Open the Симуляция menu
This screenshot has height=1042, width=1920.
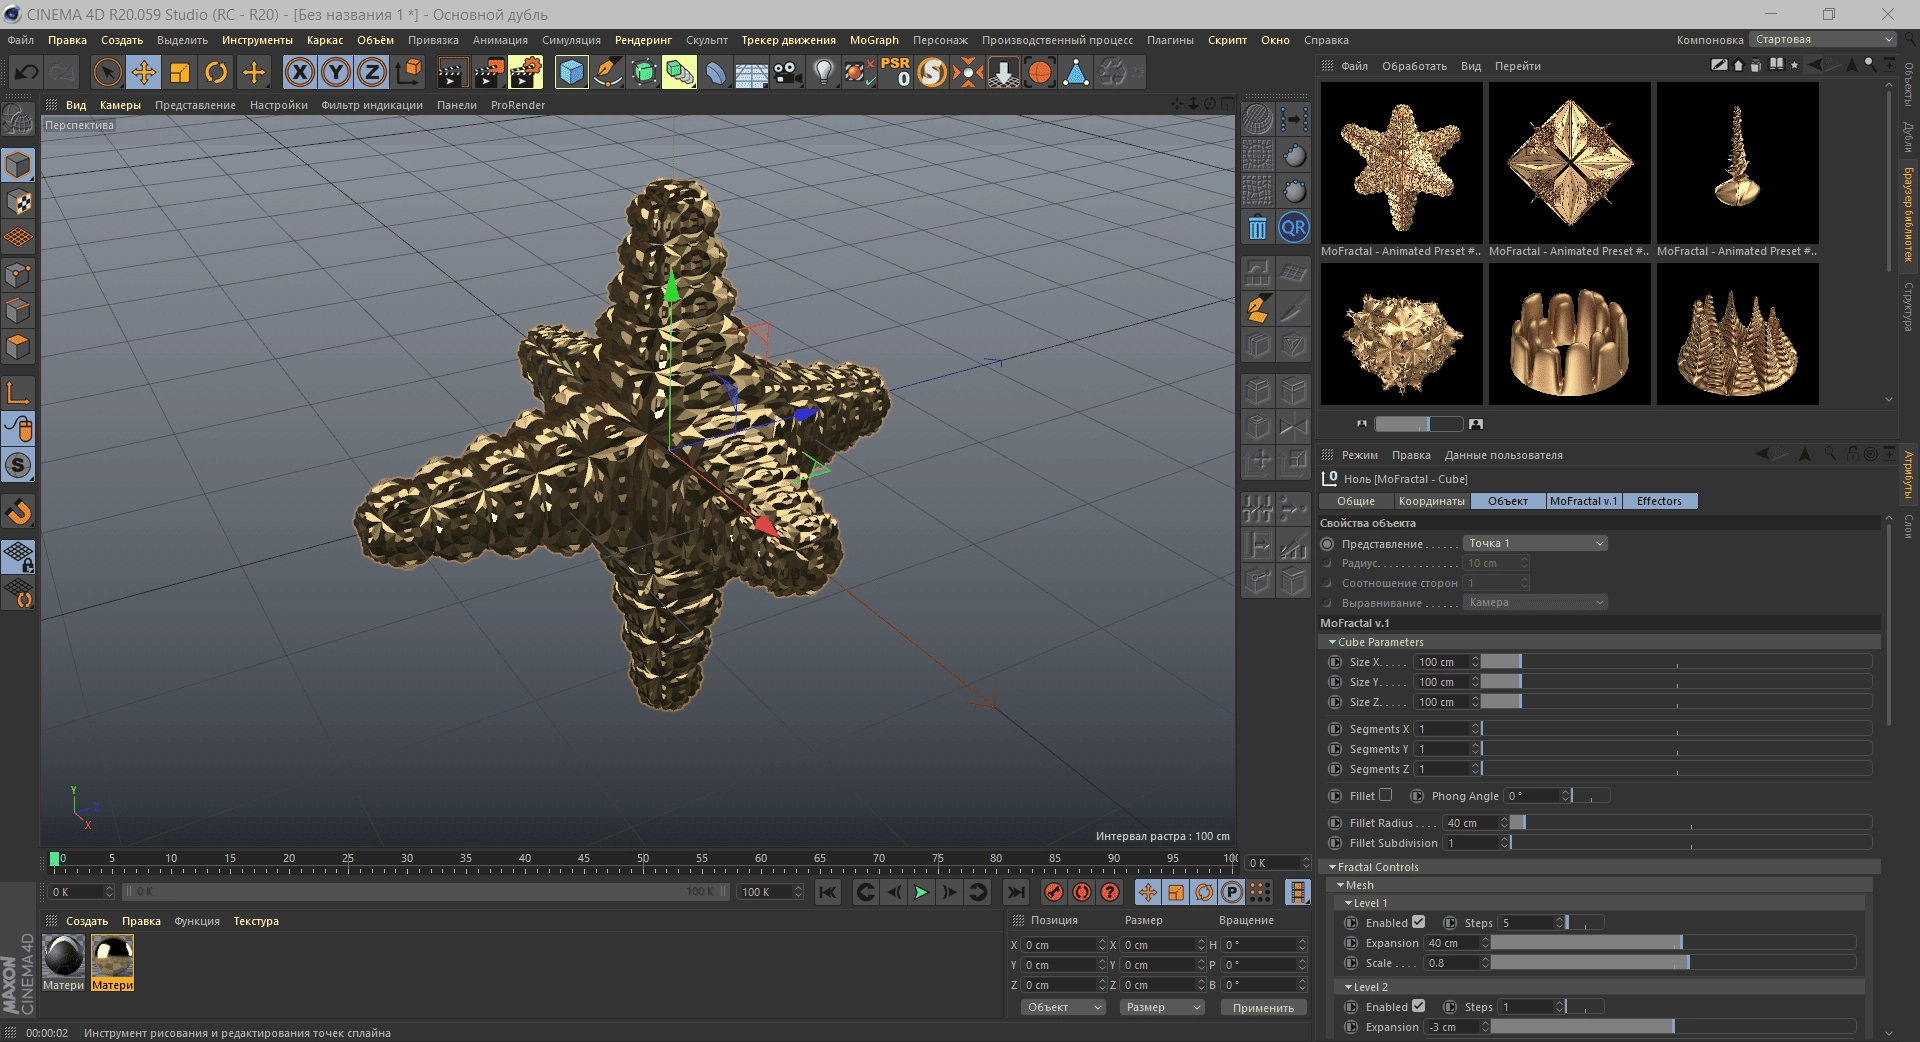pos(571,40)
